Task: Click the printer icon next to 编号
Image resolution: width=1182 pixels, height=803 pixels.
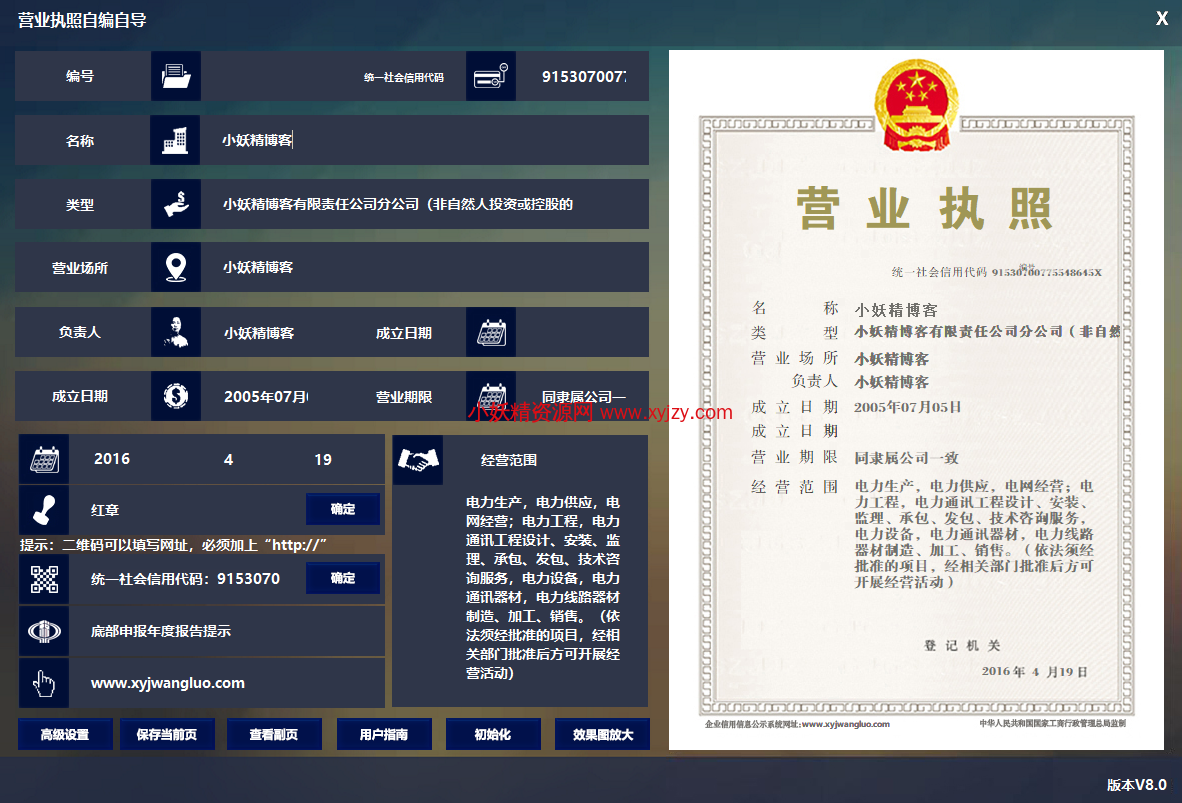Action: (x=176, y=76)
